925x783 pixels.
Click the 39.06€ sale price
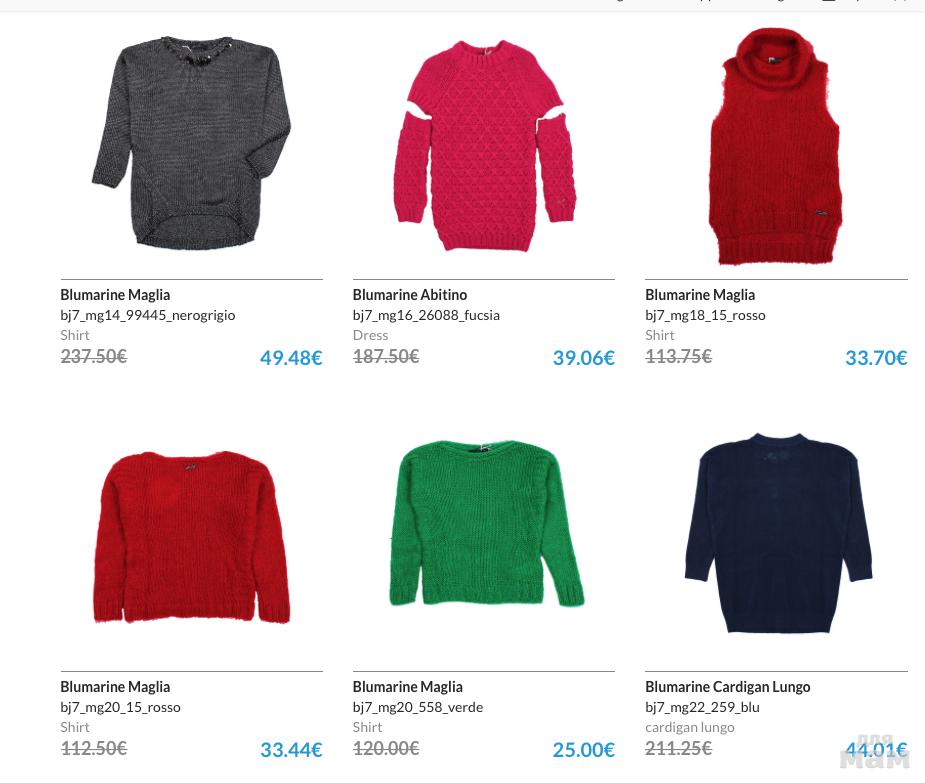[583, 358]
